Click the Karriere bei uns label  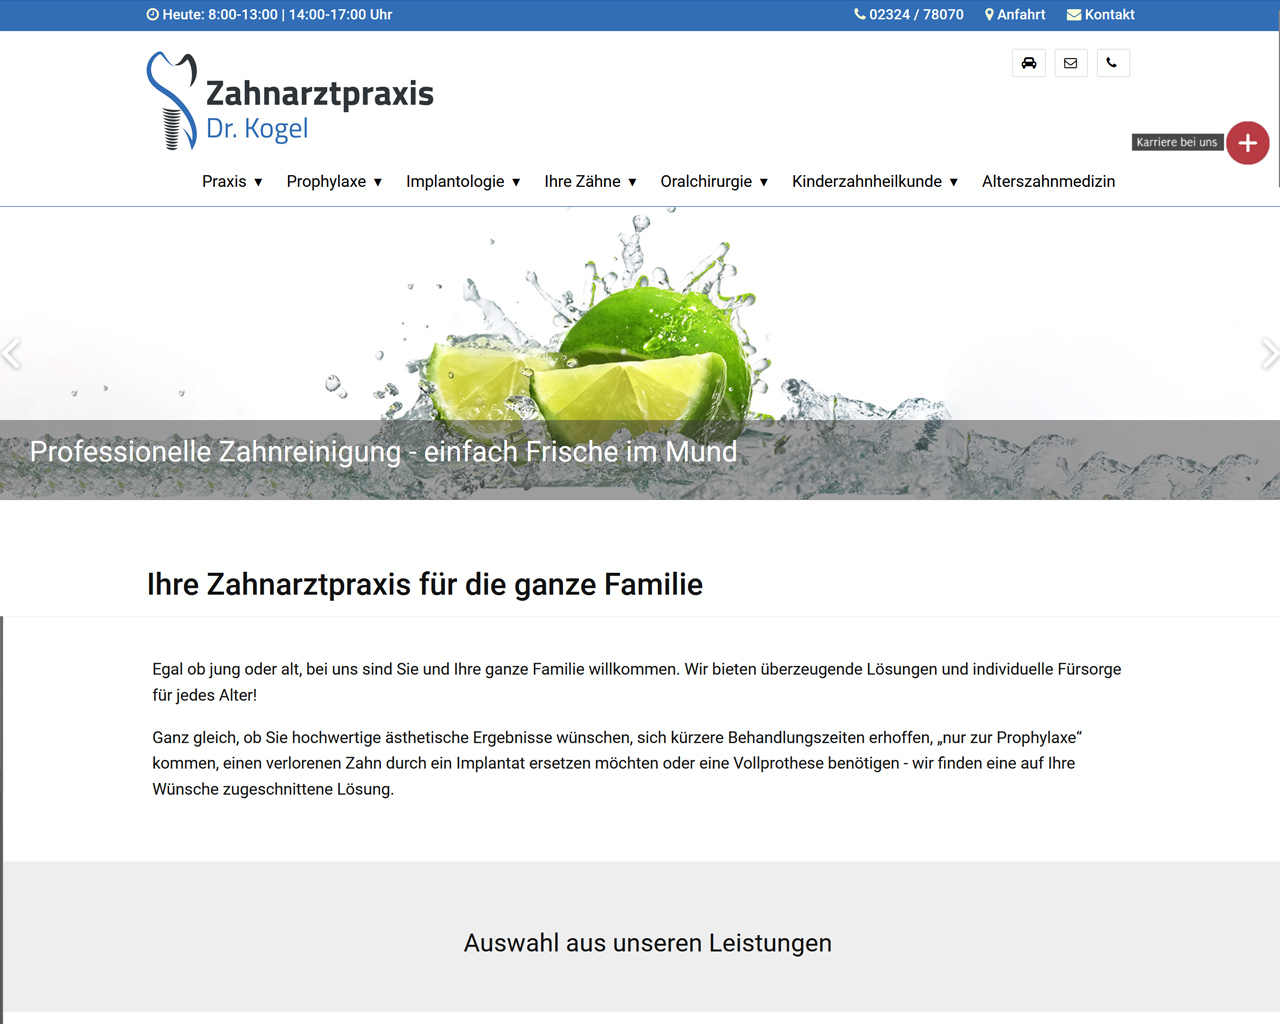(1177, 142)
